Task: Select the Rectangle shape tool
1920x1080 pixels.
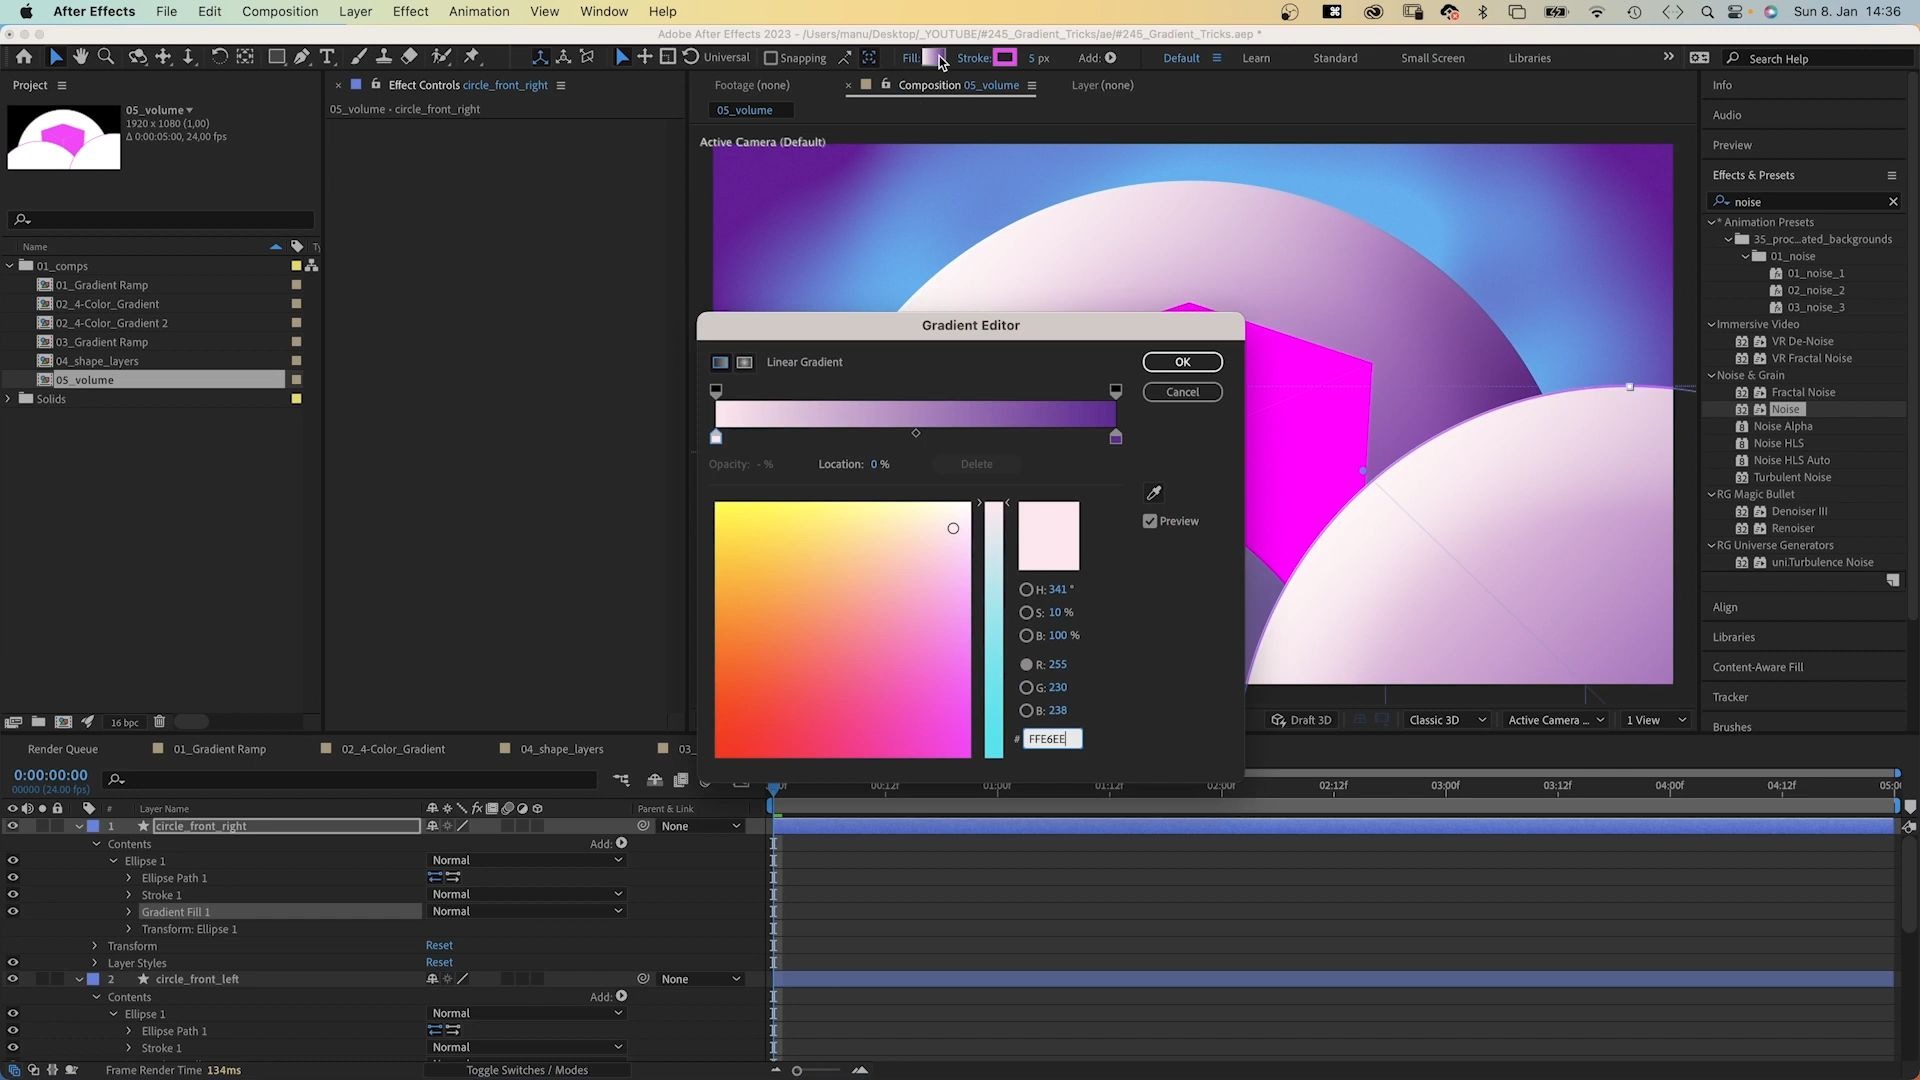Action: [x=277, y=57]
